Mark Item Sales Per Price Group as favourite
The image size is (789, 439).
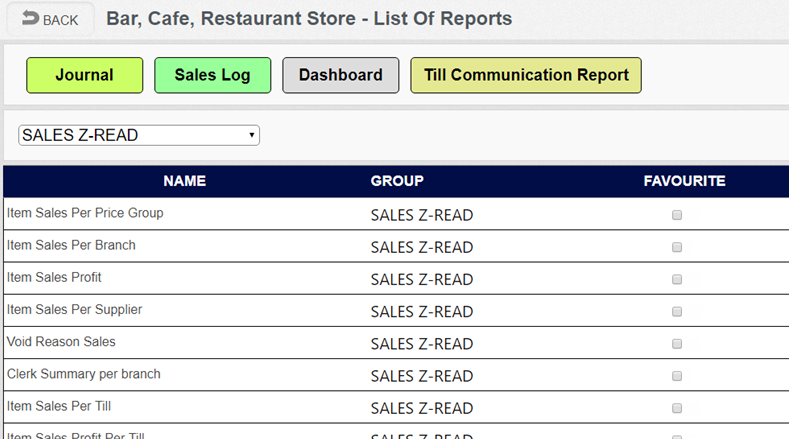[677, 215]
